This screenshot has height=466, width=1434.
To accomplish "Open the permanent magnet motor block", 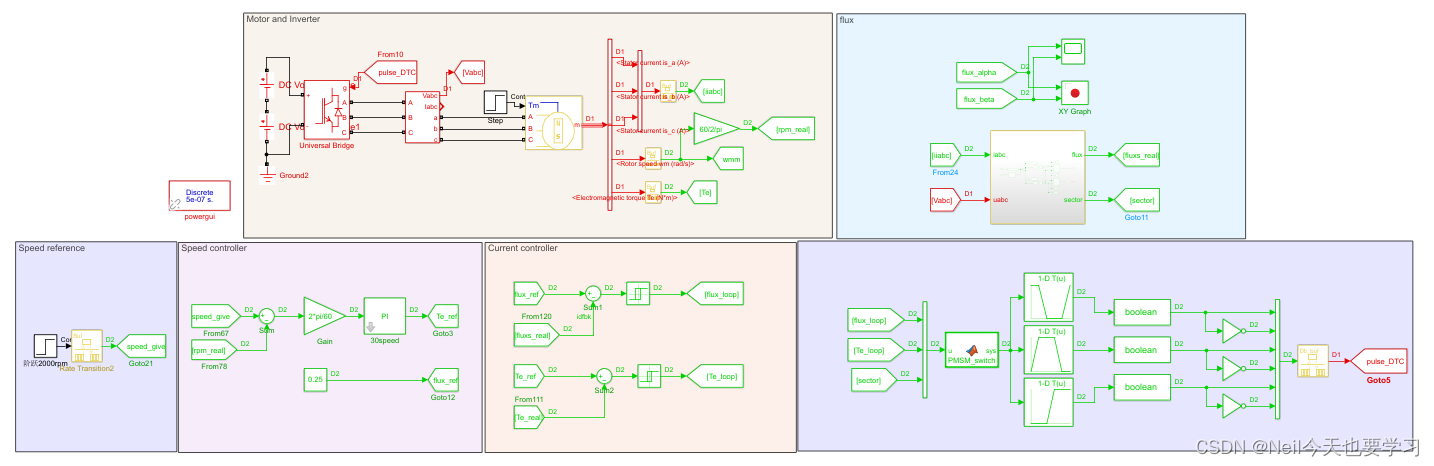I will (x=554, y=123).
